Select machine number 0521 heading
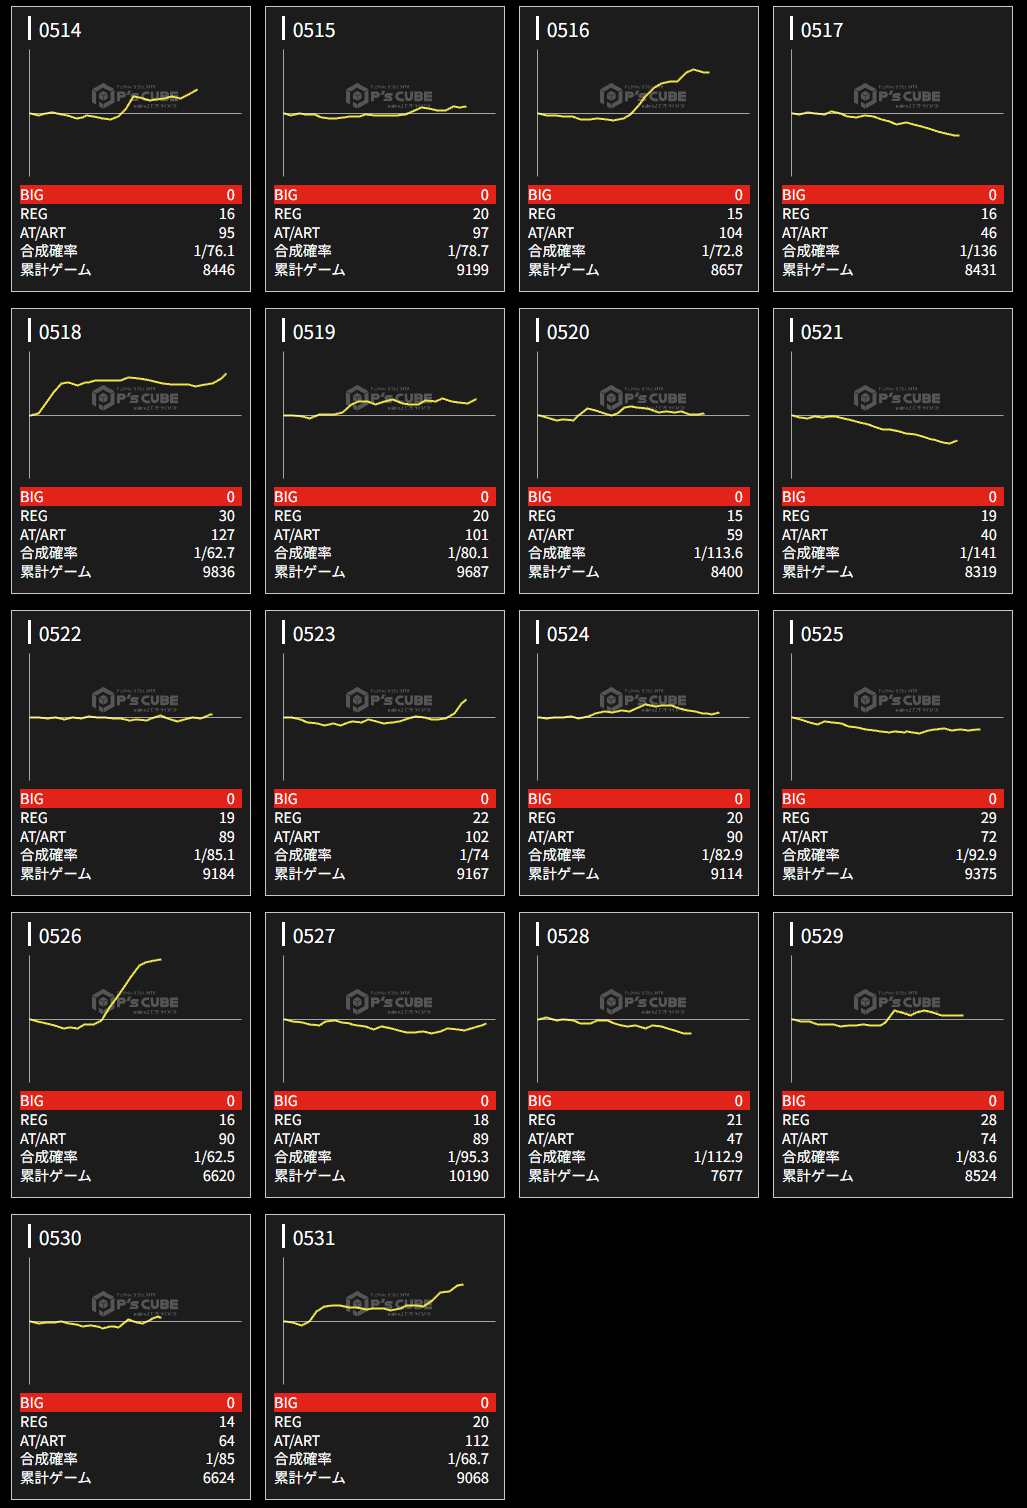1027x1508 pixels. (x=822, y=332)
